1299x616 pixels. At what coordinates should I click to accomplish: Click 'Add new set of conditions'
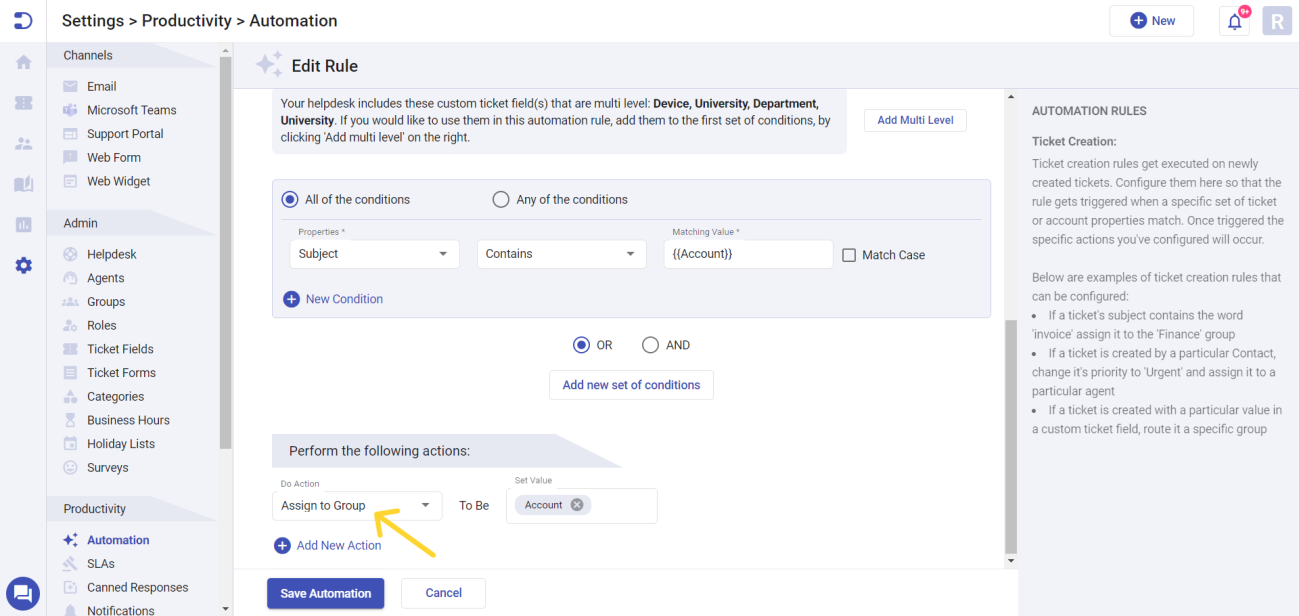point(631,384)
